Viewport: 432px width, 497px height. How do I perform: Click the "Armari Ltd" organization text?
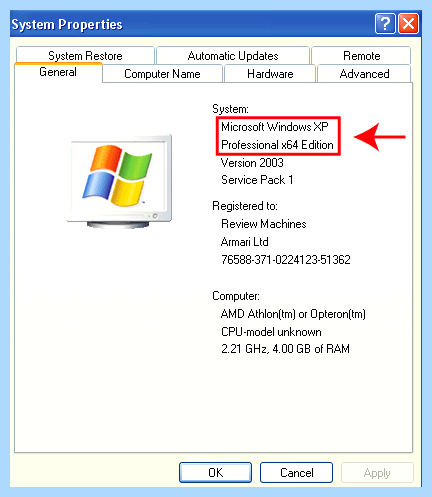[x=244, y=242]
